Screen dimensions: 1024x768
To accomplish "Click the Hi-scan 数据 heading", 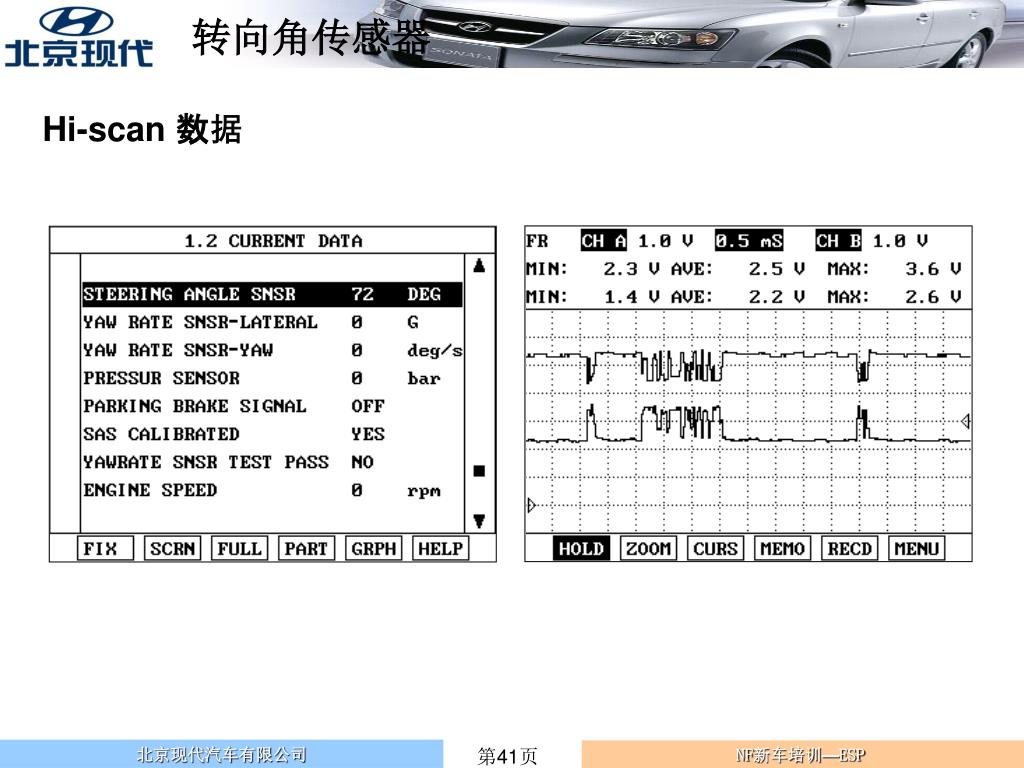I will pyautogui.click(x=142, y=129).
